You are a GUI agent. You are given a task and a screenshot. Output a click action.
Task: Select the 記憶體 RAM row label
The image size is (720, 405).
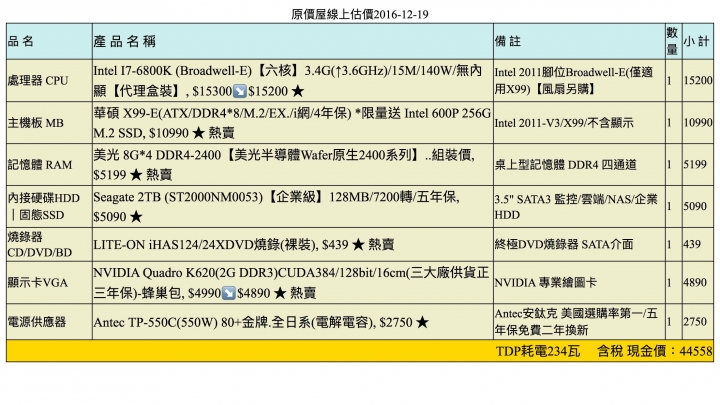click(40, 165)
